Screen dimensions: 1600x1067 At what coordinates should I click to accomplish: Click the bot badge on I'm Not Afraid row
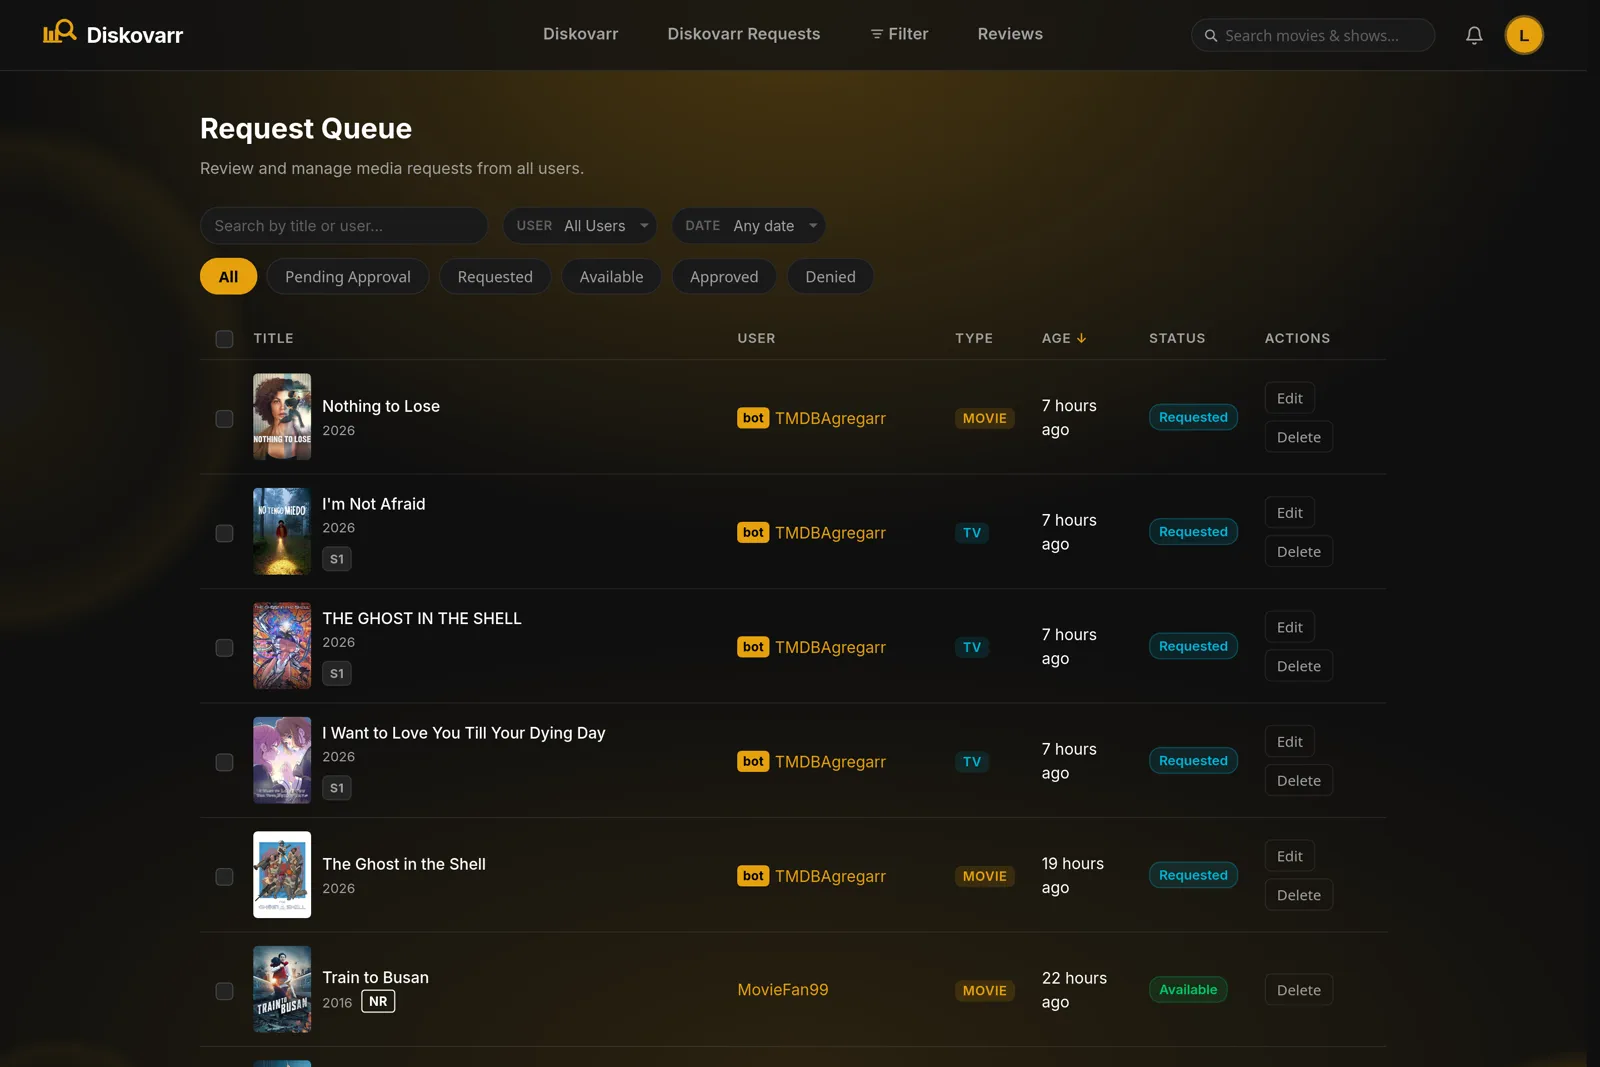753,533
